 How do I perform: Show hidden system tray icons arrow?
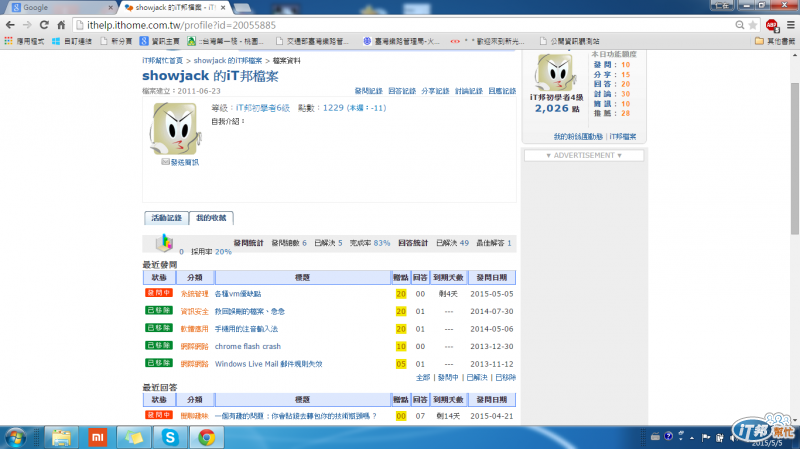coord(692,438)
